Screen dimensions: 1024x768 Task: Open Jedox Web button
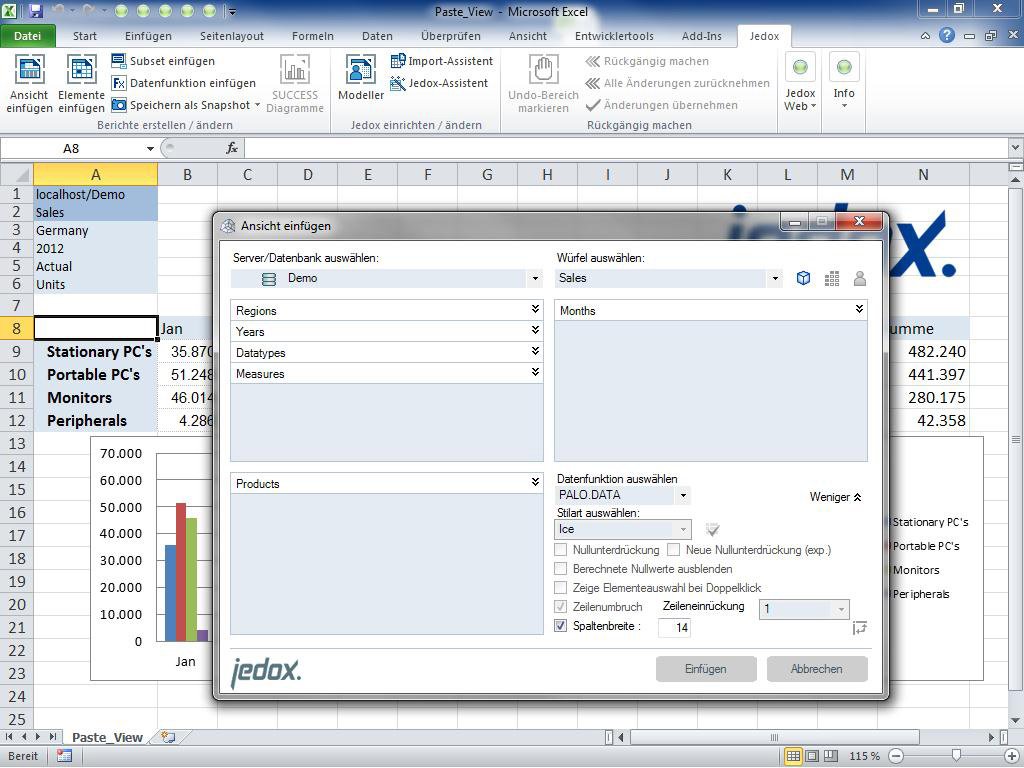pos(800,83)
